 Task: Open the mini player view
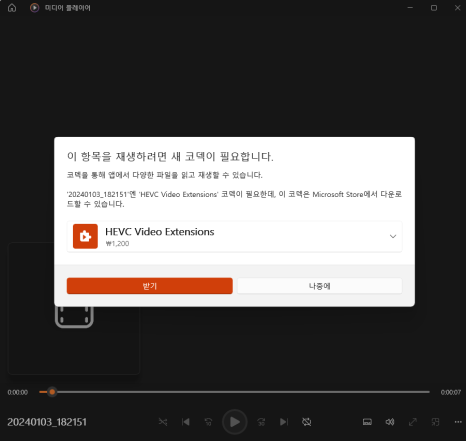[435, 422]
